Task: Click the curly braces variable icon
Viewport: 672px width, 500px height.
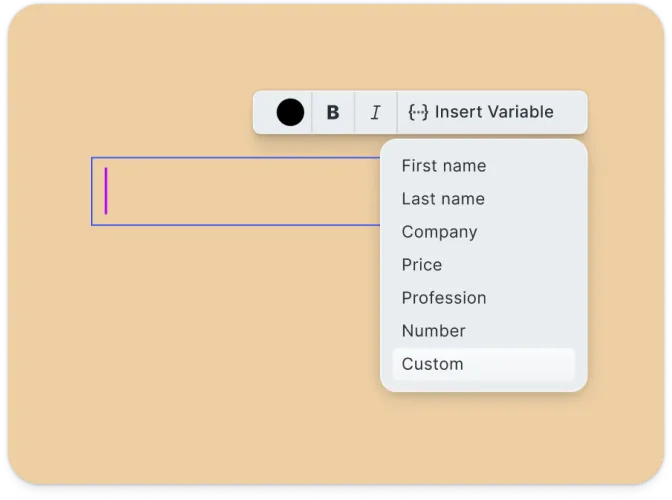Action: (418, 112)
